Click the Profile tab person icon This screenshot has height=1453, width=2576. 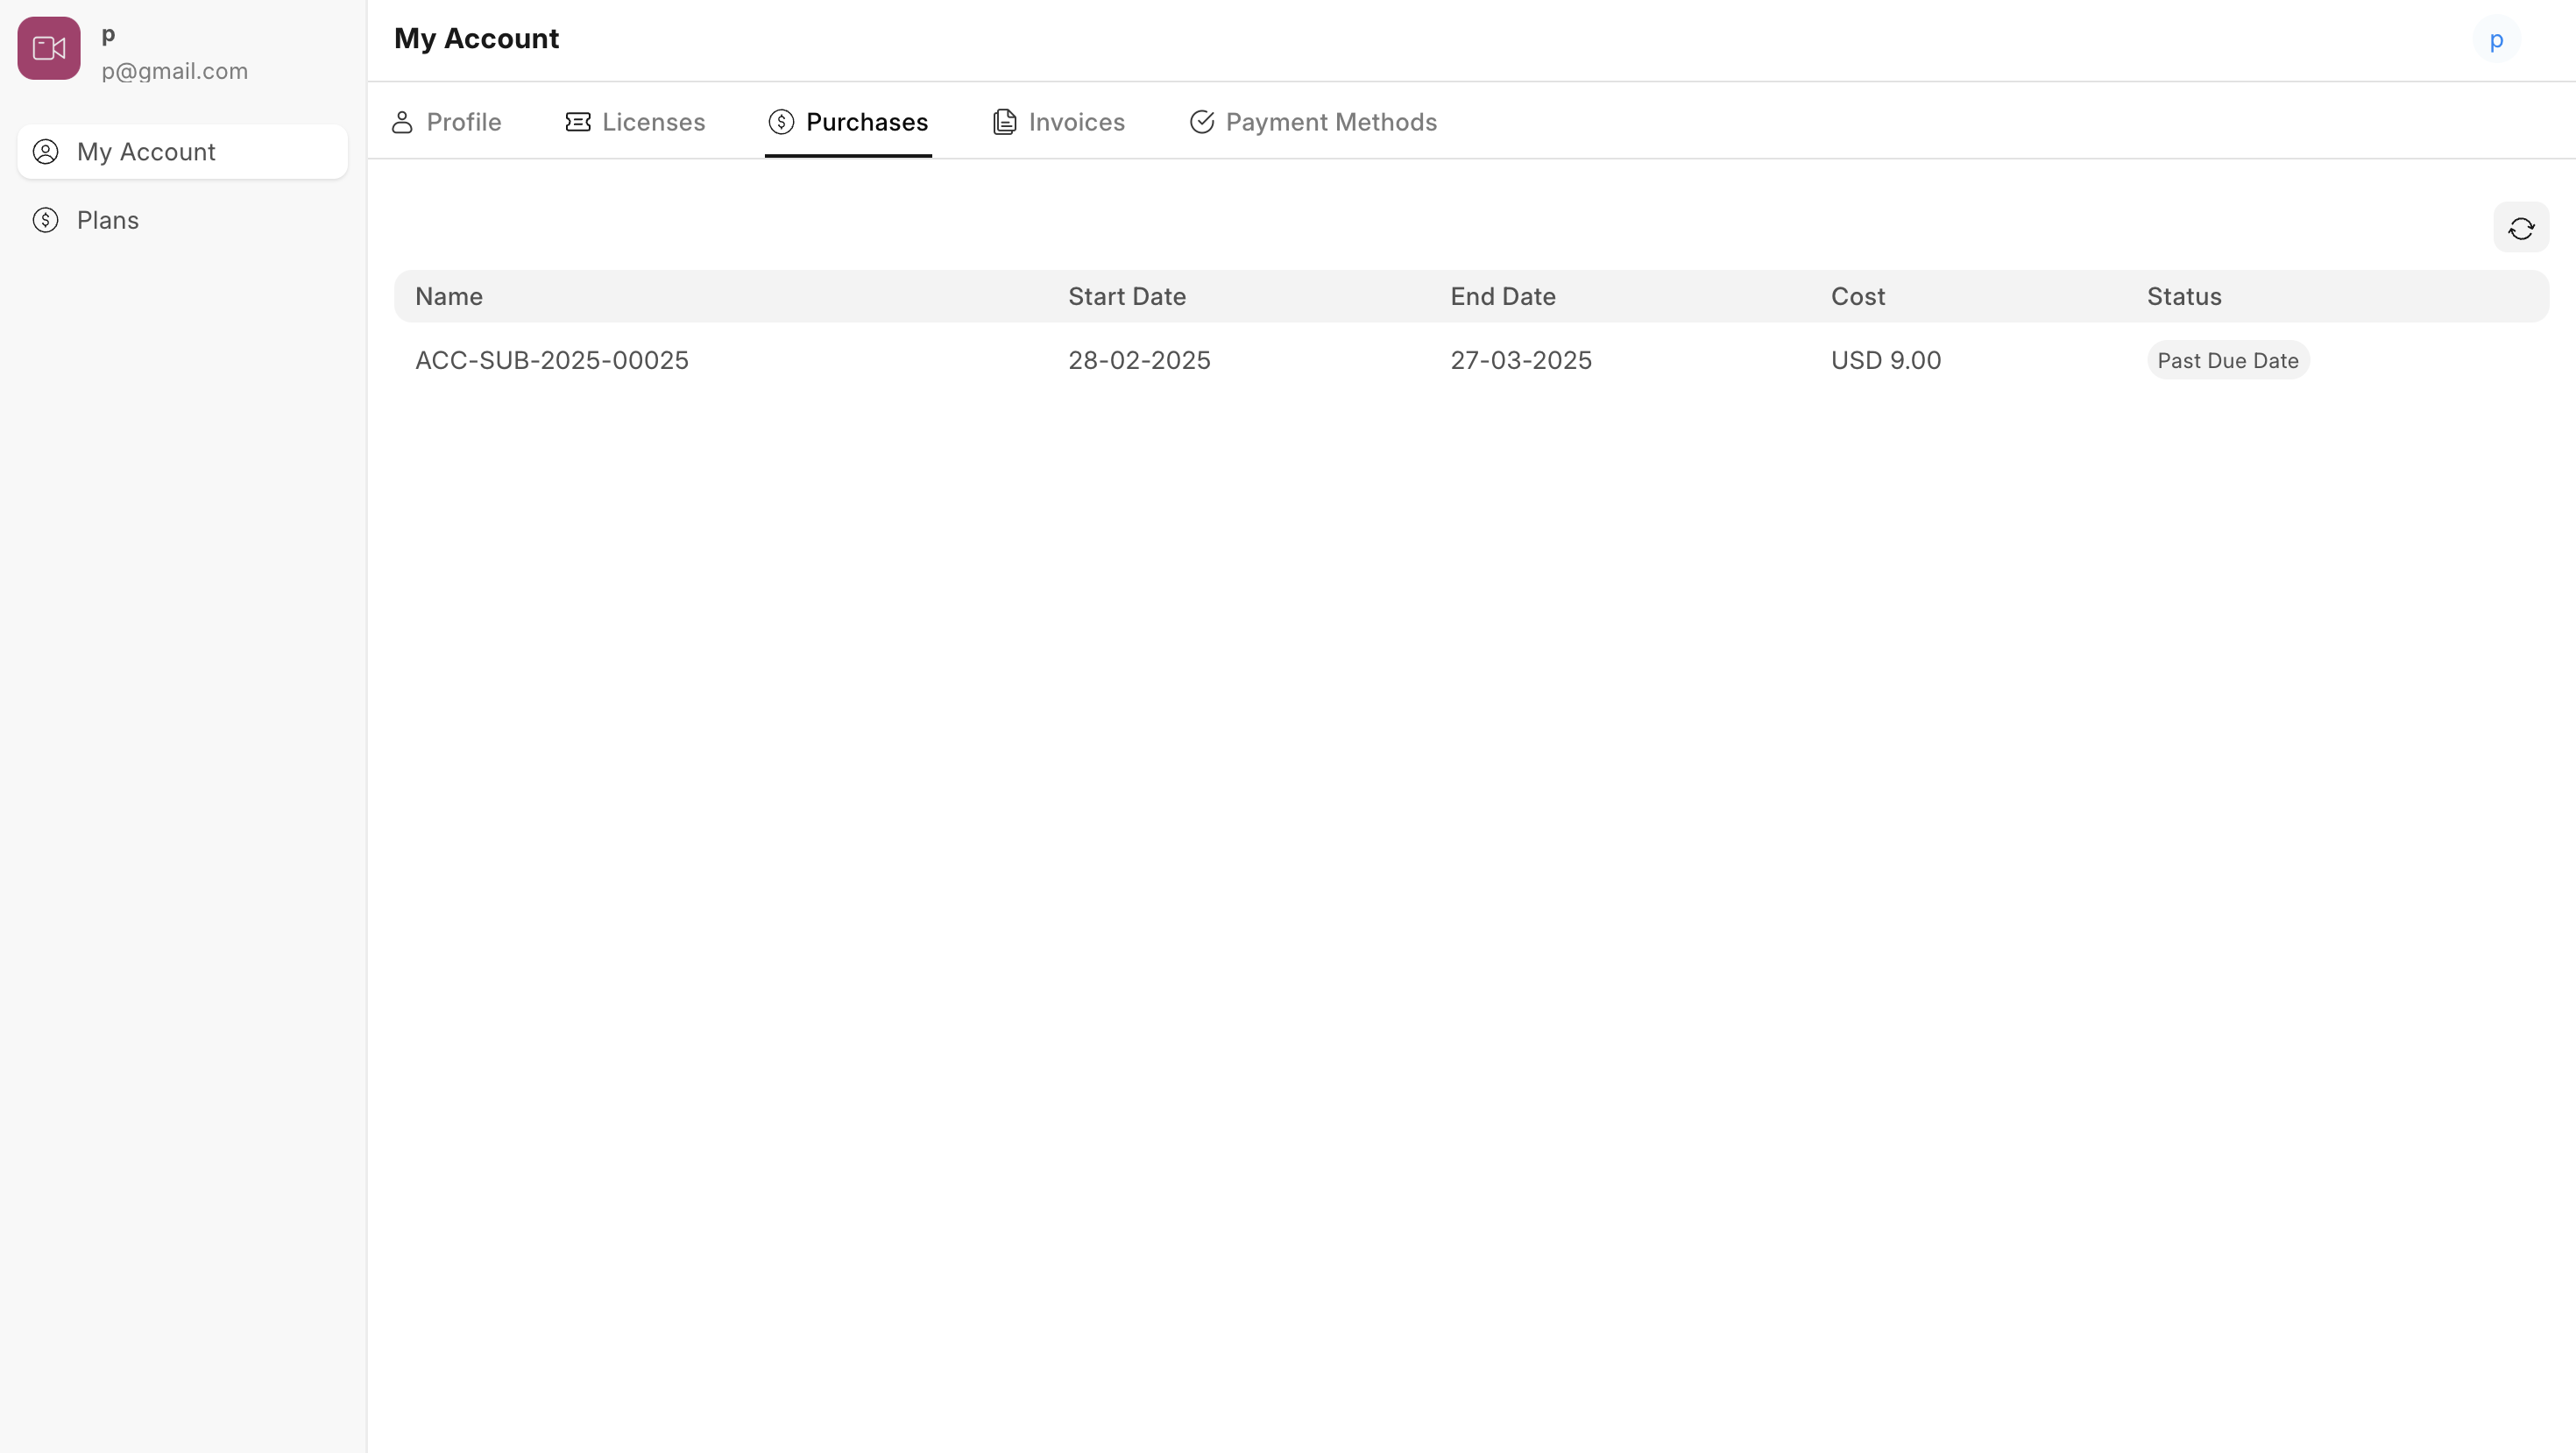click(402, 122)
